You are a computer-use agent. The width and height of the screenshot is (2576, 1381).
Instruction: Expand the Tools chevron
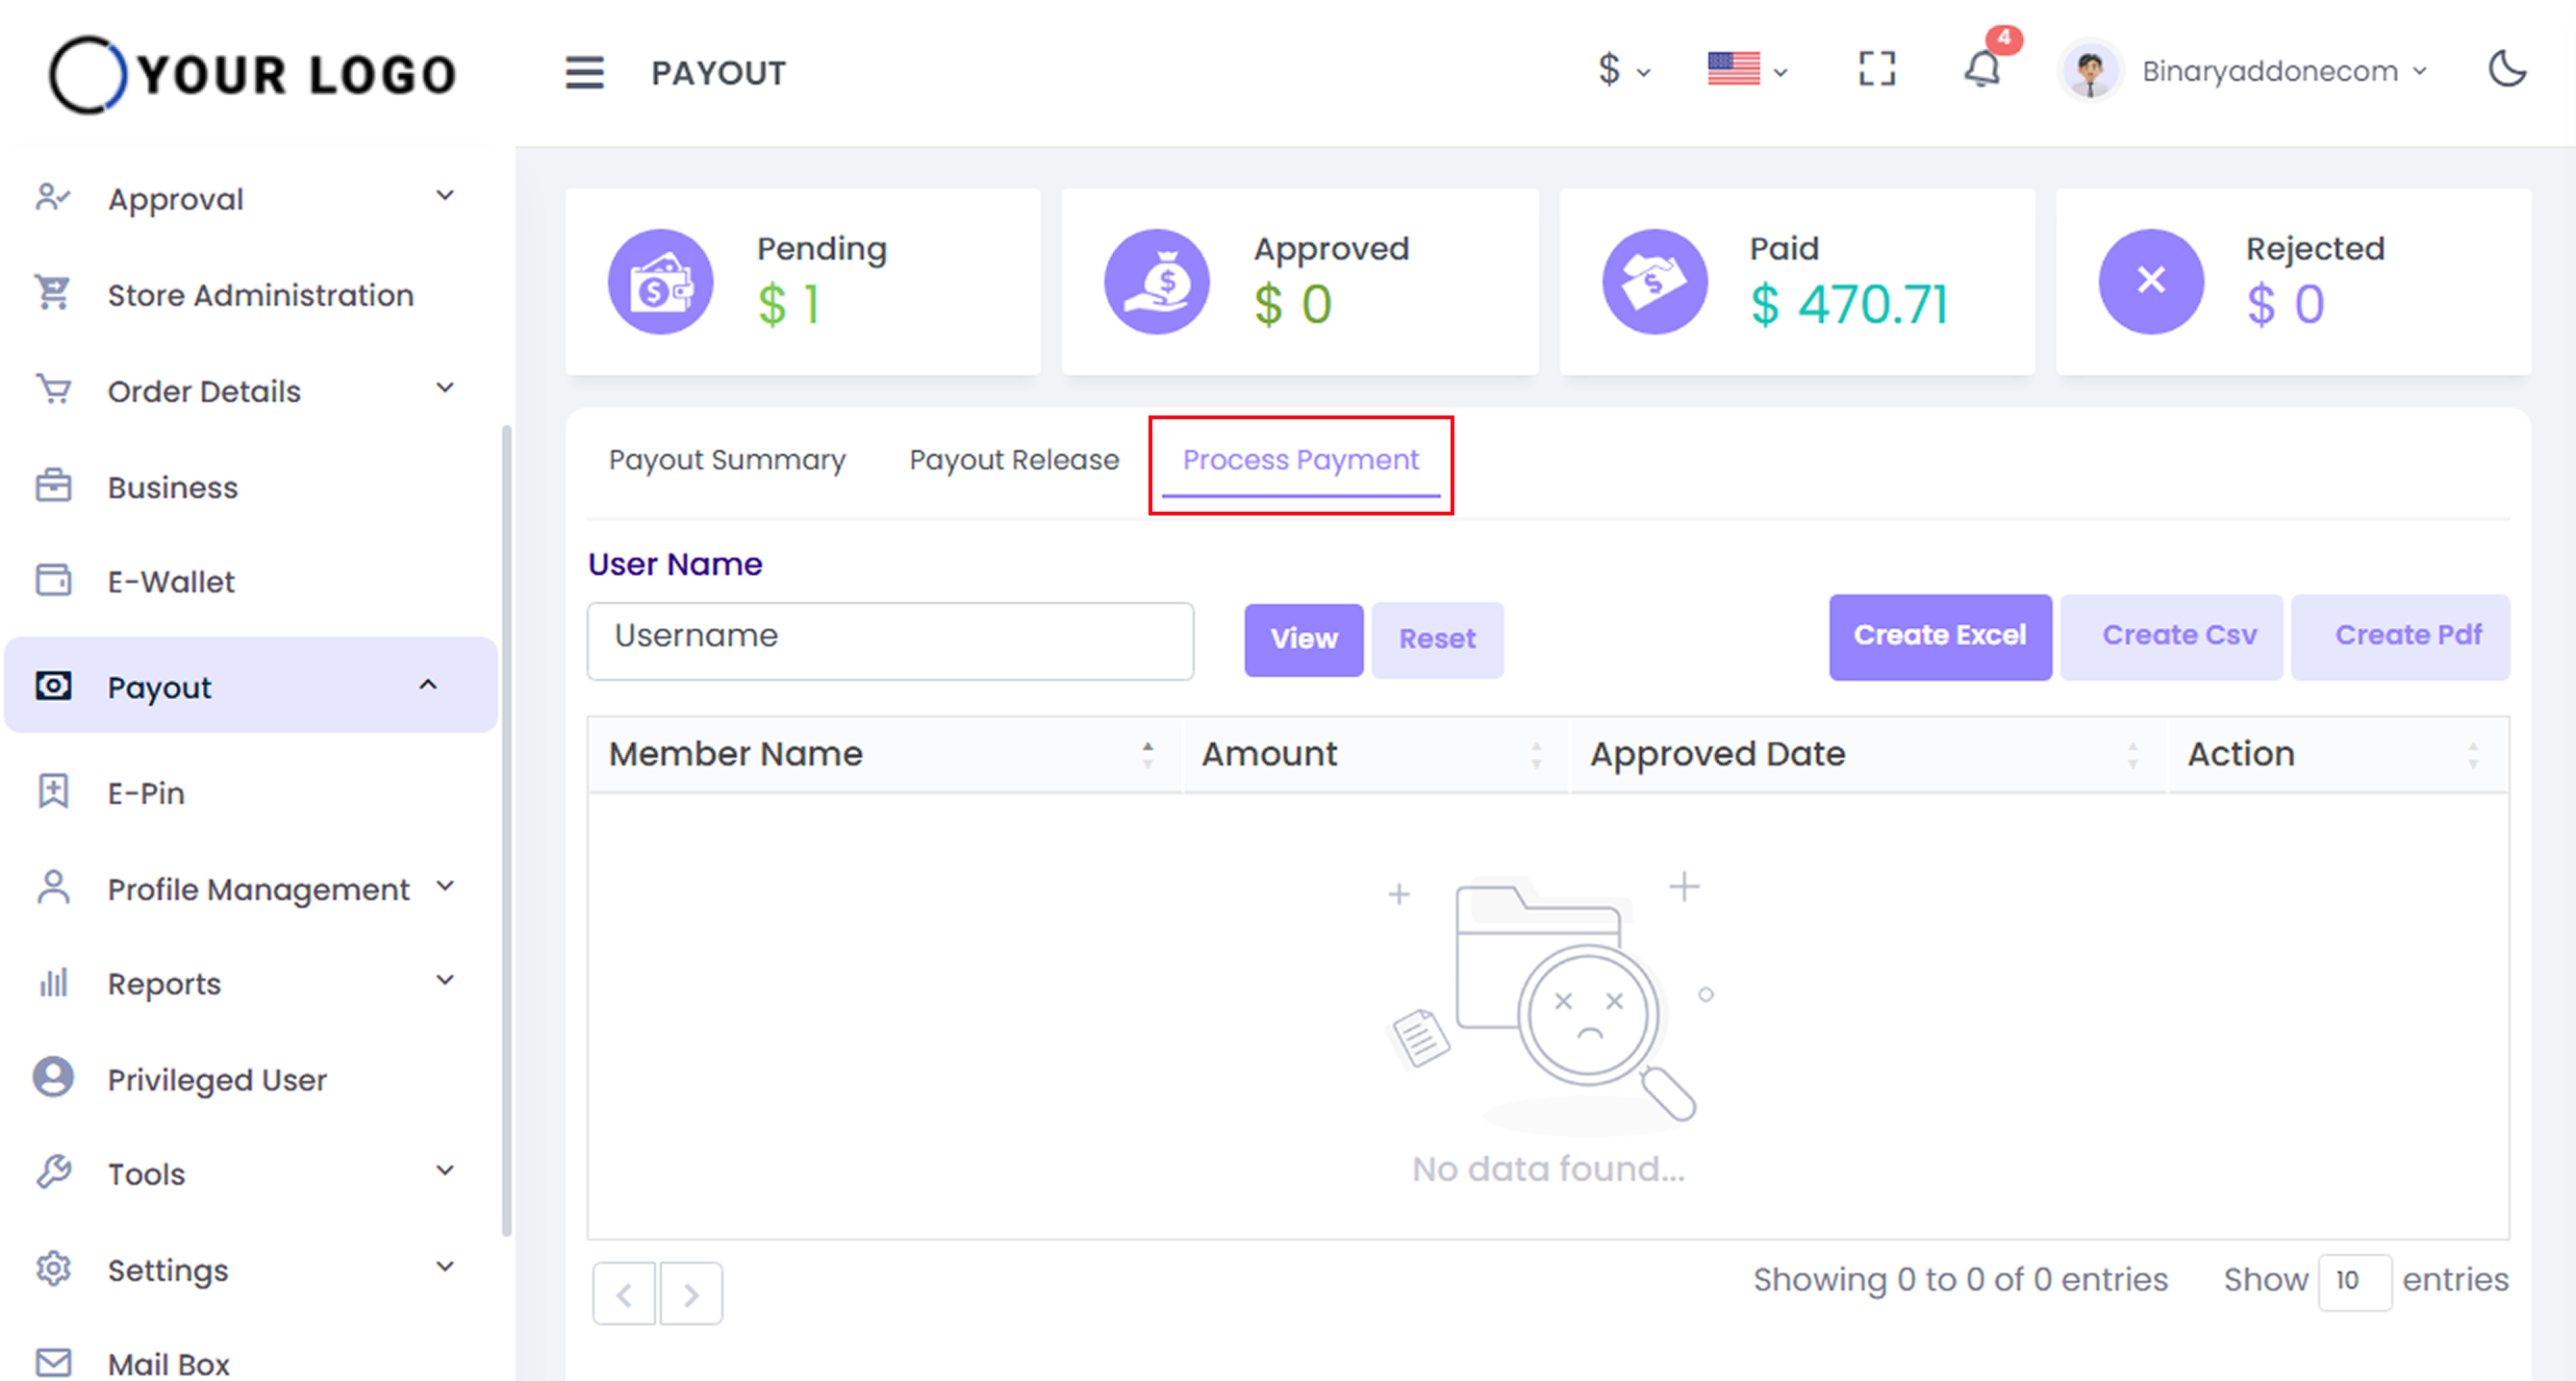pyautogui.click(x=445, y=1171)
